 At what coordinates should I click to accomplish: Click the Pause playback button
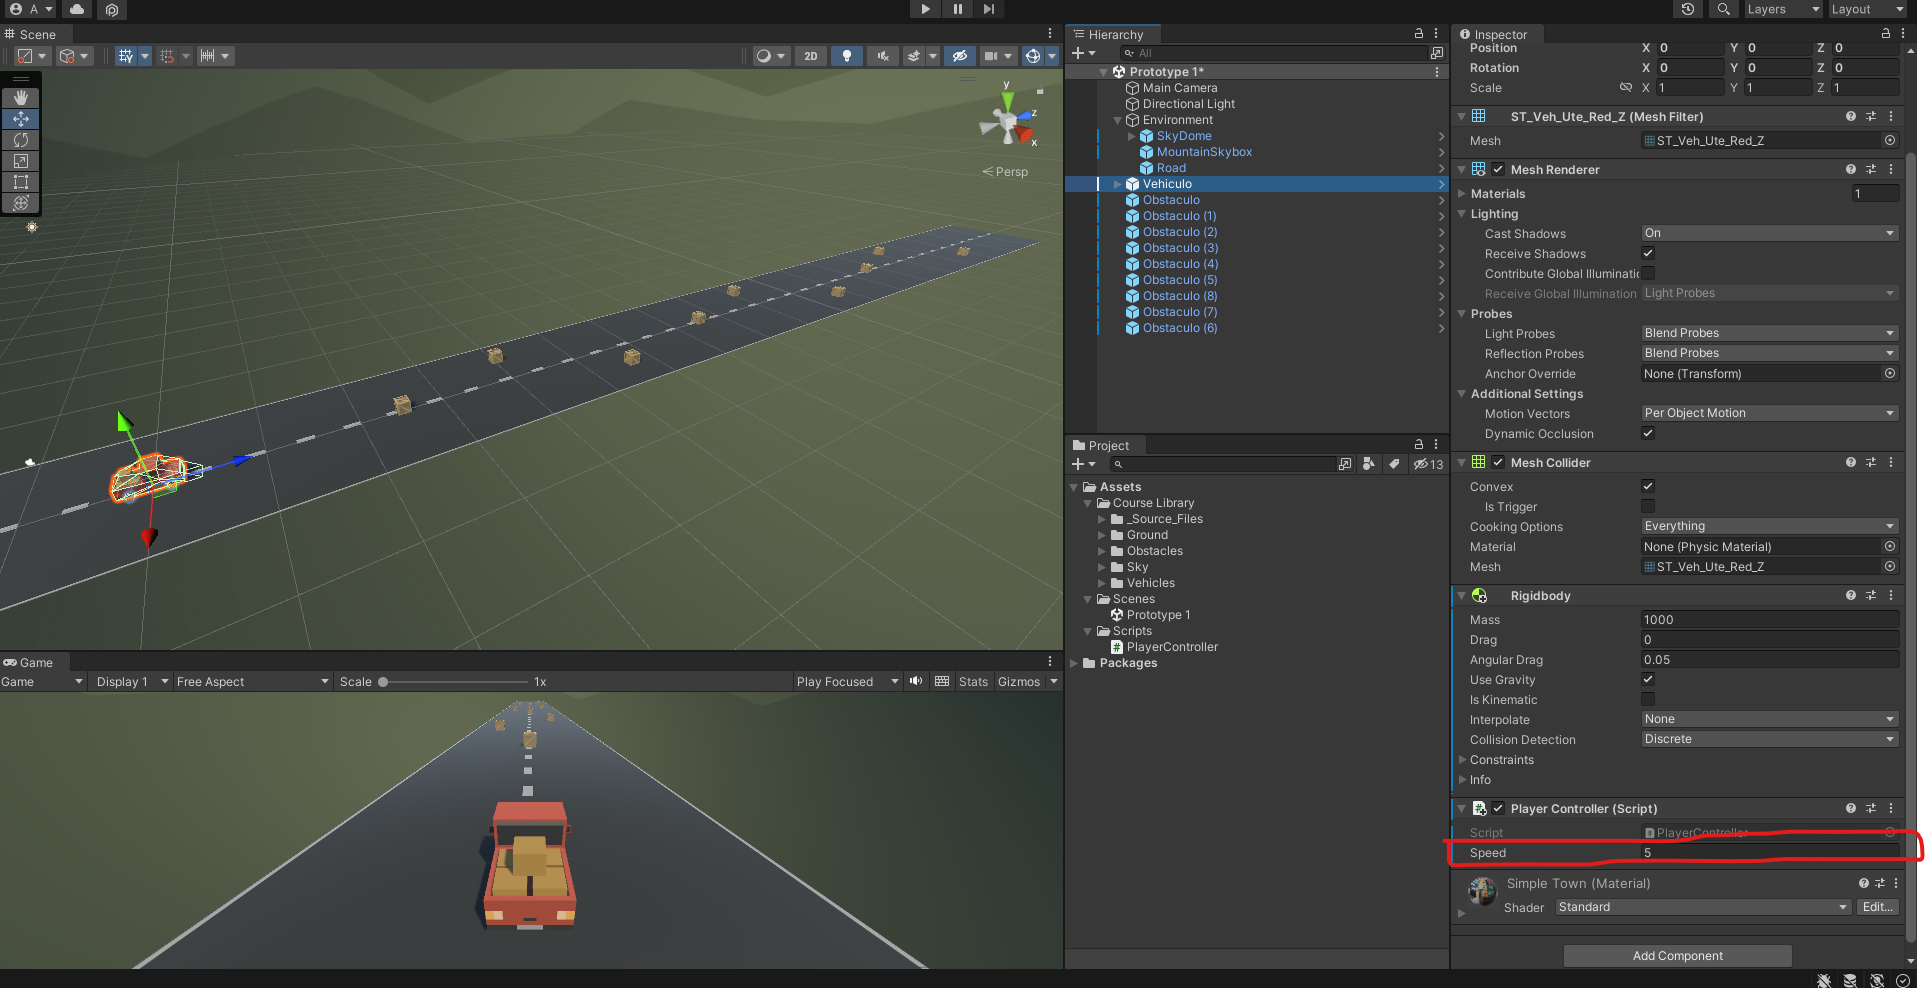coord(957,9)
